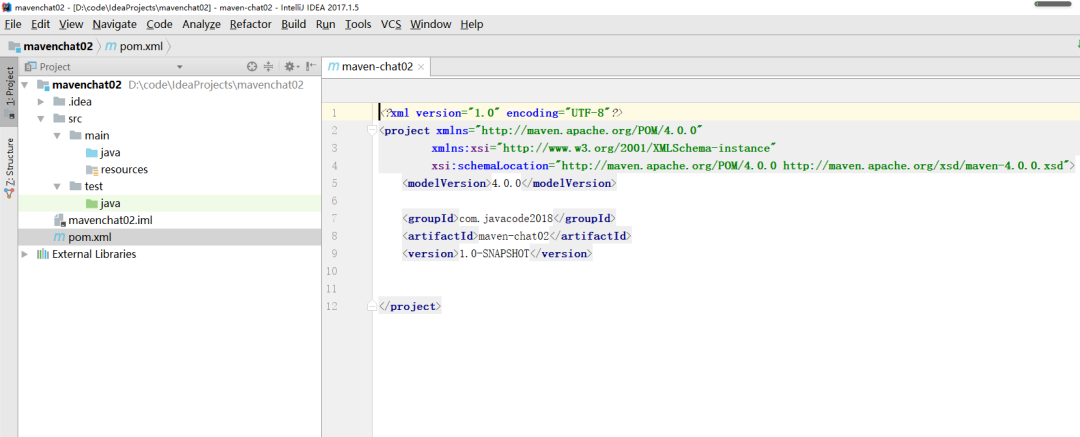Click fold marker at closing project tag

(373, 306)
